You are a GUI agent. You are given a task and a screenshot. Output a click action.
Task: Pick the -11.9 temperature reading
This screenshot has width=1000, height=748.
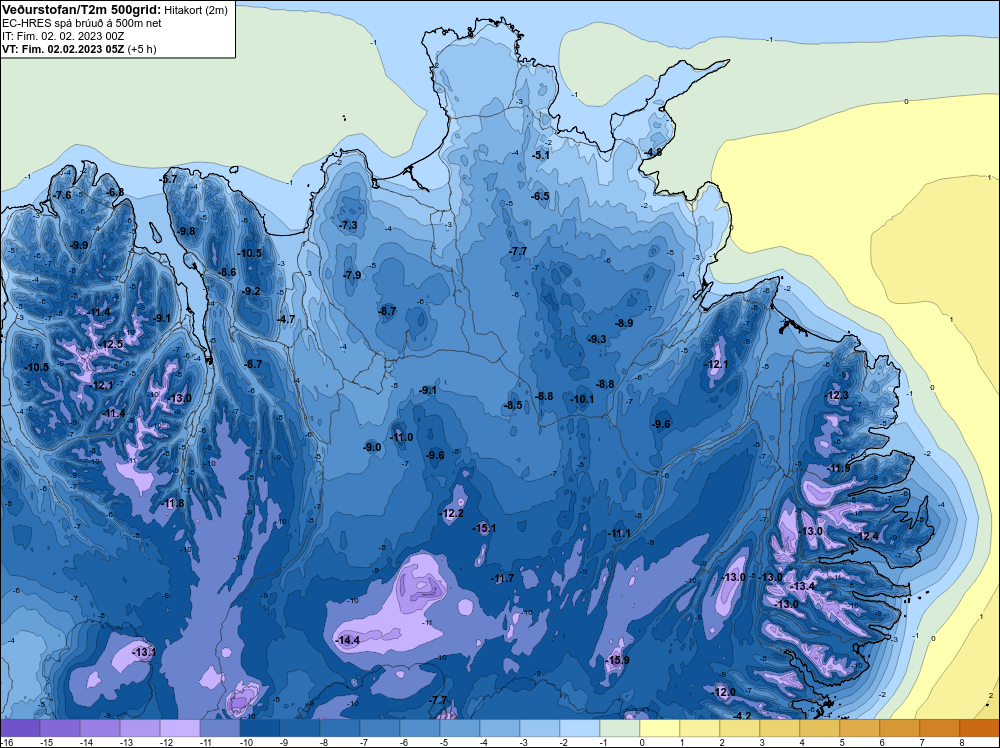[x=839, y=469]
